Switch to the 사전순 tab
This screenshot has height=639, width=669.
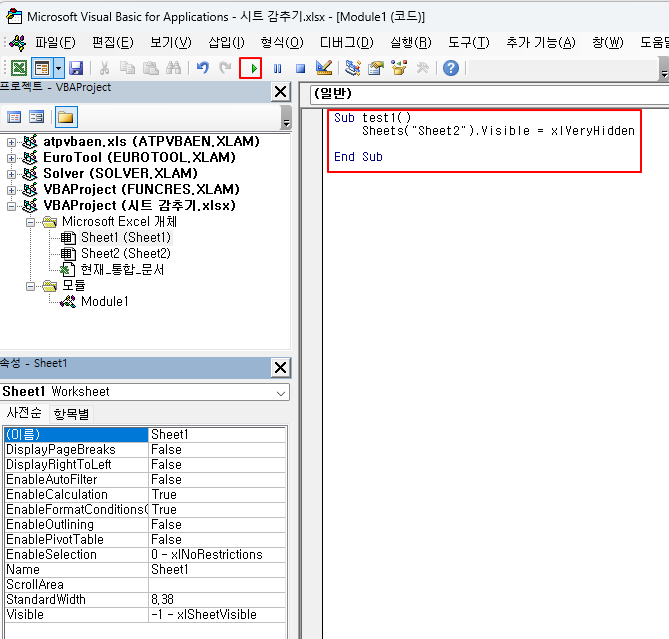24,413
